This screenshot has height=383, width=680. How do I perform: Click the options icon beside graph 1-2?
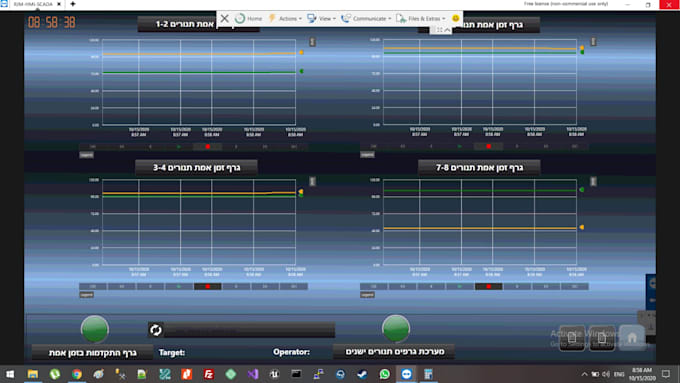pyautogui.click(x=312, y=42)
